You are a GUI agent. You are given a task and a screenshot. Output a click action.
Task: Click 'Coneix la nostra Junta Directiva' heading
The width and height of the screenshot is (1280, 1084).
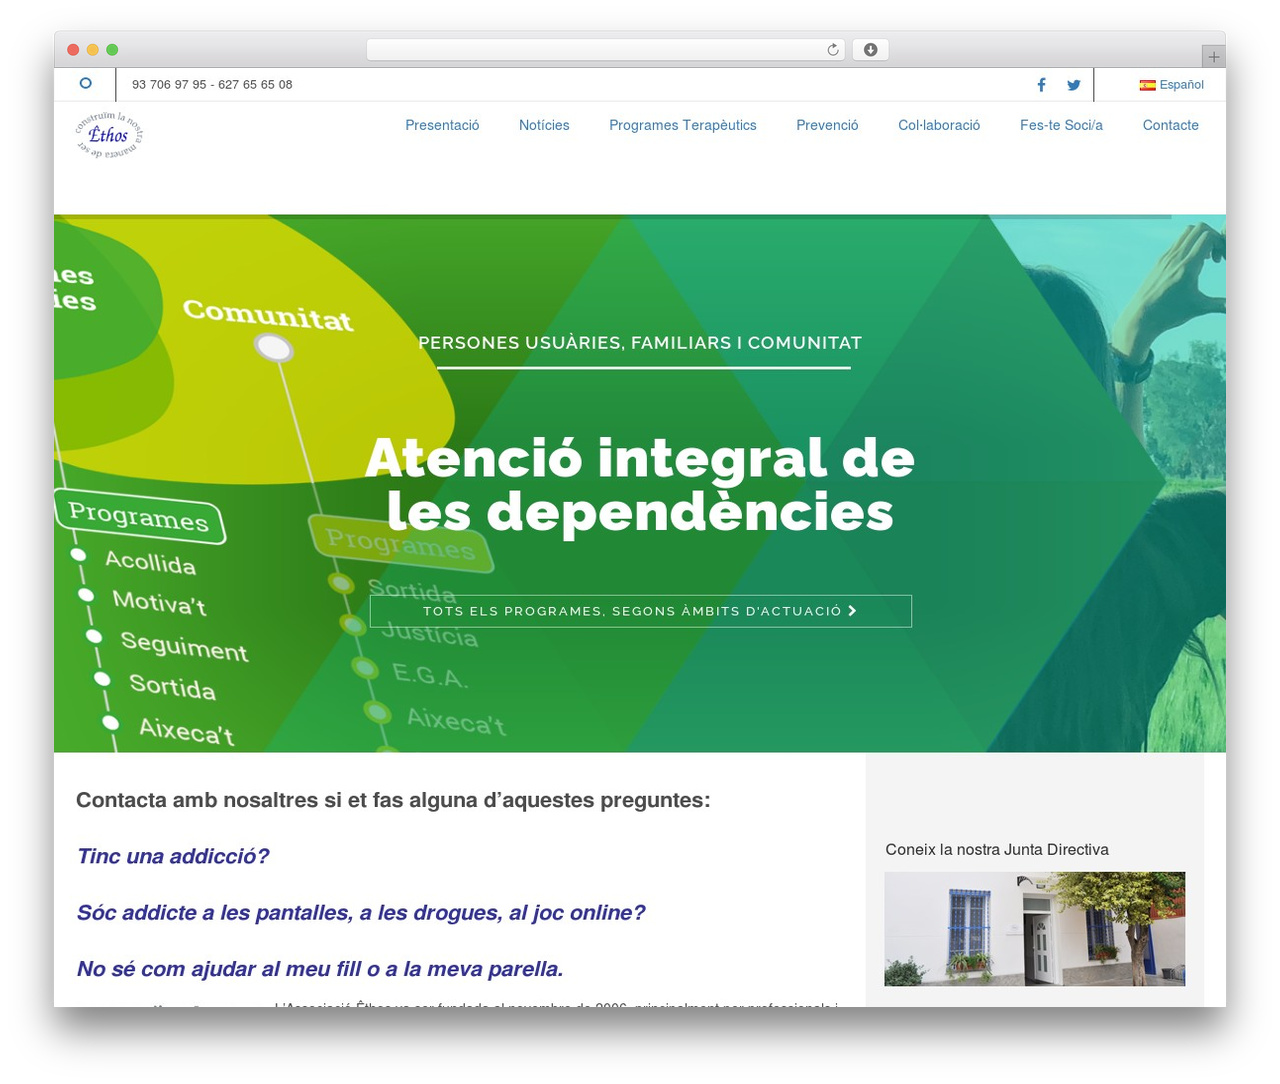tap(997, 850)
